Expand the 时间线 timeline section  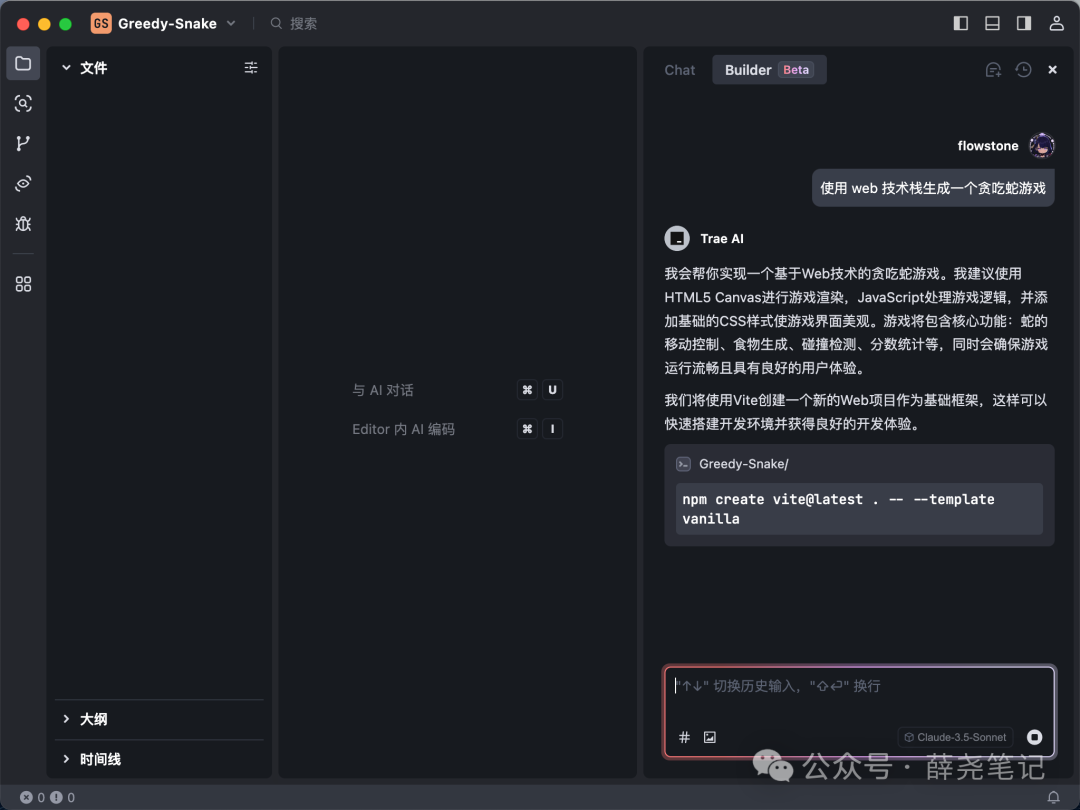click(66, 759)
